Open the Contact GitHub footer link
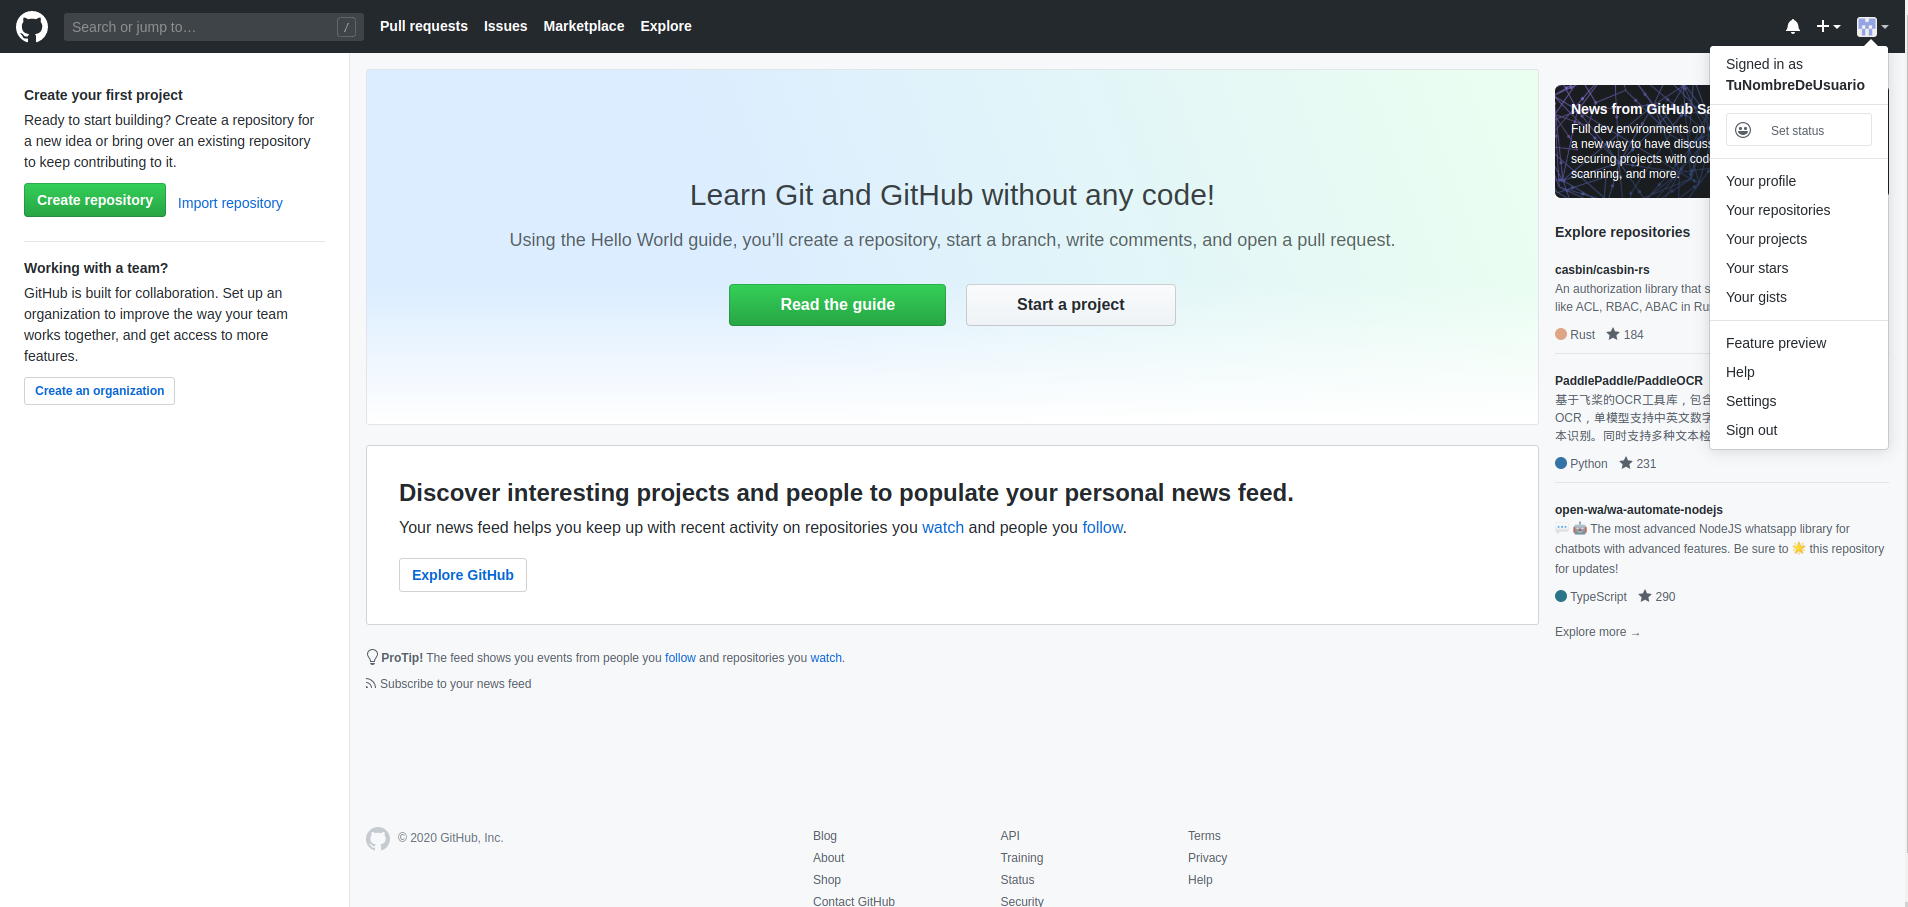Viewport: 1908px width, 907px height. 854,901
